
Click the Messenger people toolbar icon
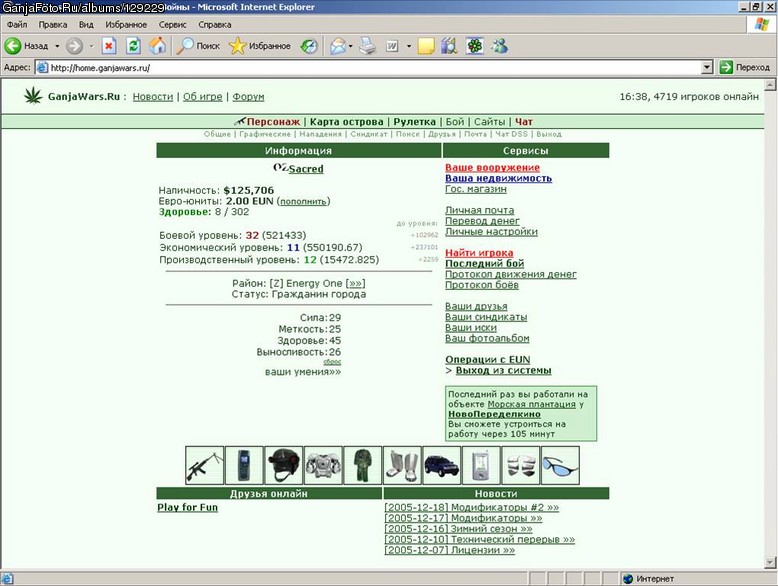pyautogui.click(x=500, y=46)
